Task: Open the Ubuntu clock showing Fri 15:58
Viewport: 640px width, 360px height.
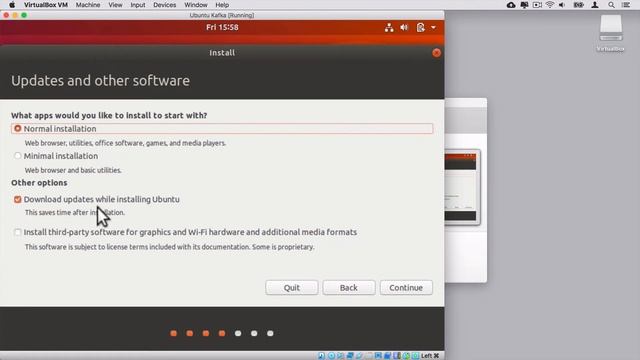Action: point(222,27)
